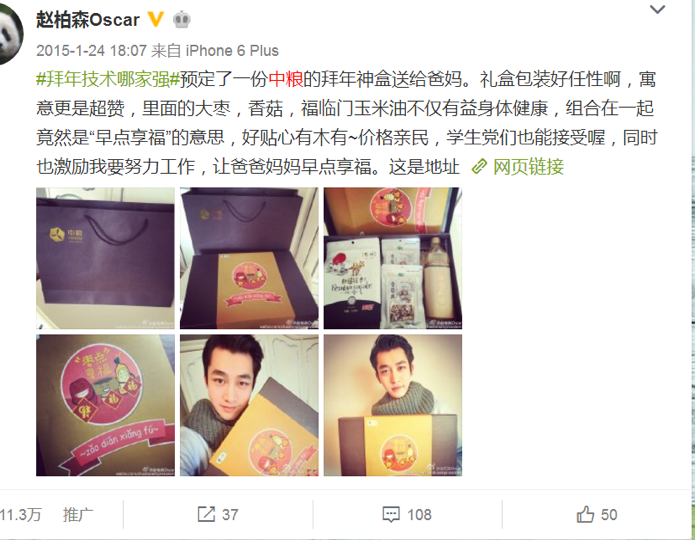Screen dimensions: 695x540
Task: Open the scarf portrait photo
Action: point(393,405)
